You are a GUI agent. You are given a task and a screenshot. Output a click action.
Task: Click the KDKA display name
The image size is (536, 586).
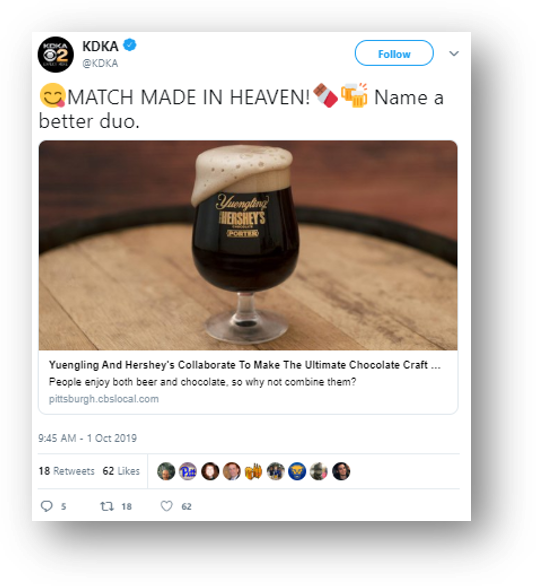pos(100,46)
